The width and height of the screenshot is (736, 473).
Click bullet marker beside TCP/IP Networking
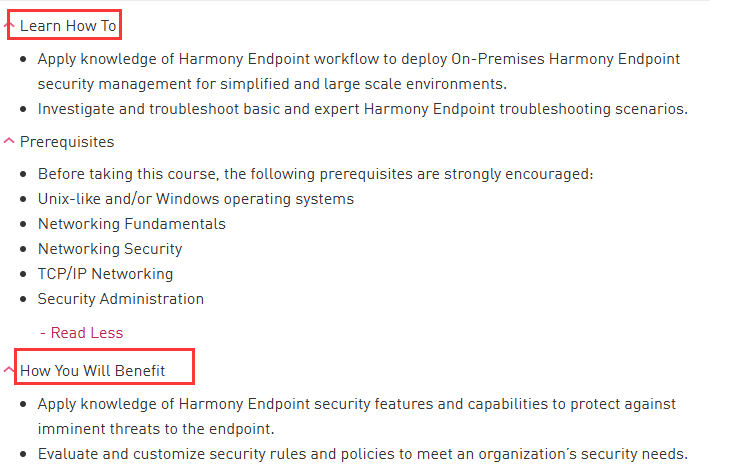(x=23, y=274)
